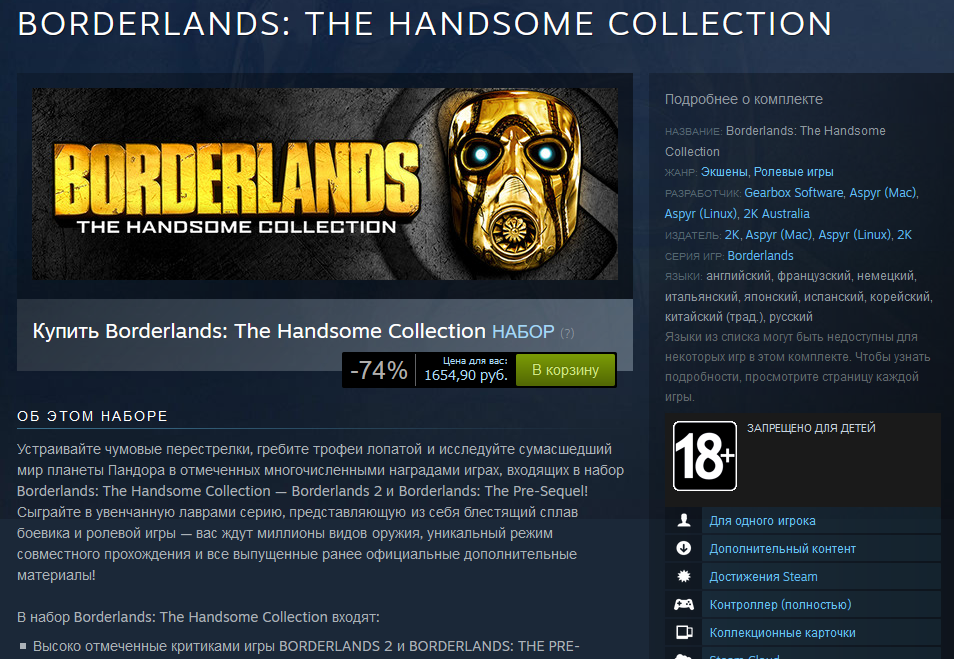Click the trading cards icon
954x659 pixels.
[684, 632]
